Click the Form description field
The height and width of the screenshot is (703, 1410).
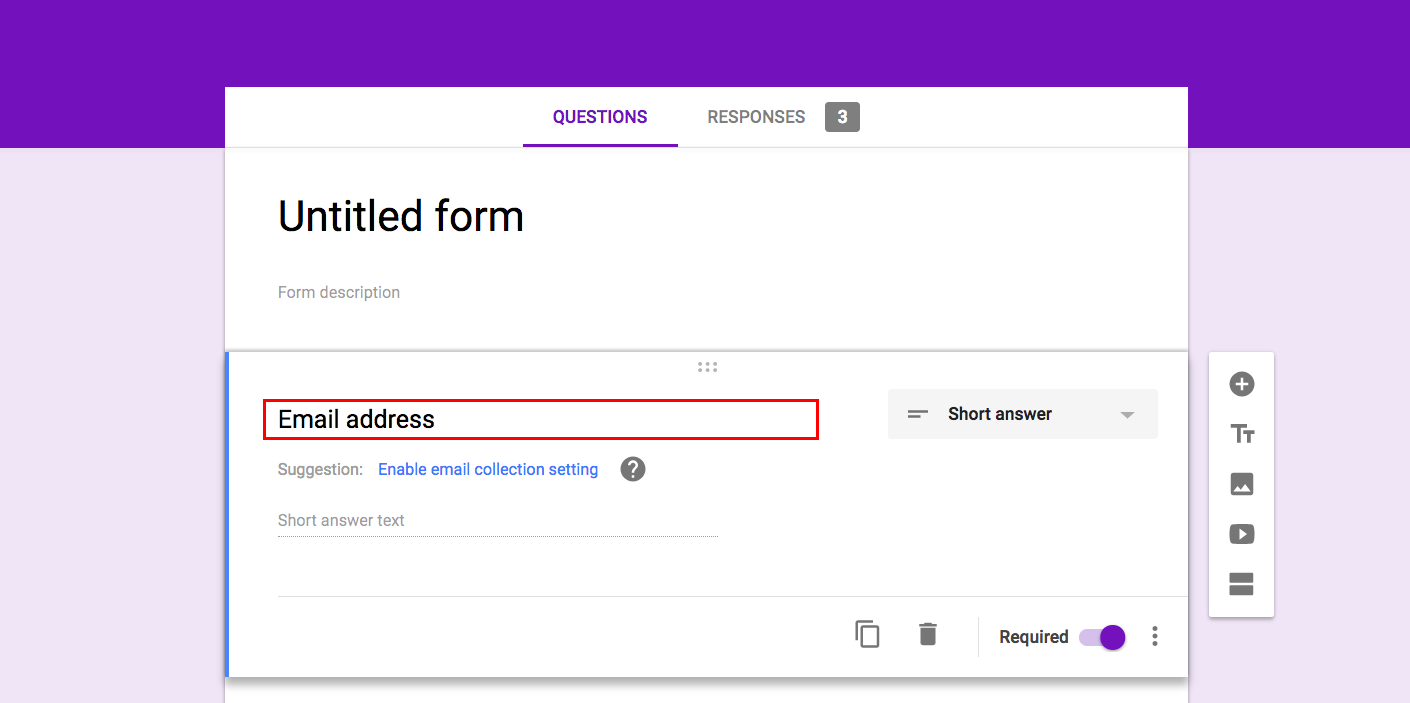[339, 292]
